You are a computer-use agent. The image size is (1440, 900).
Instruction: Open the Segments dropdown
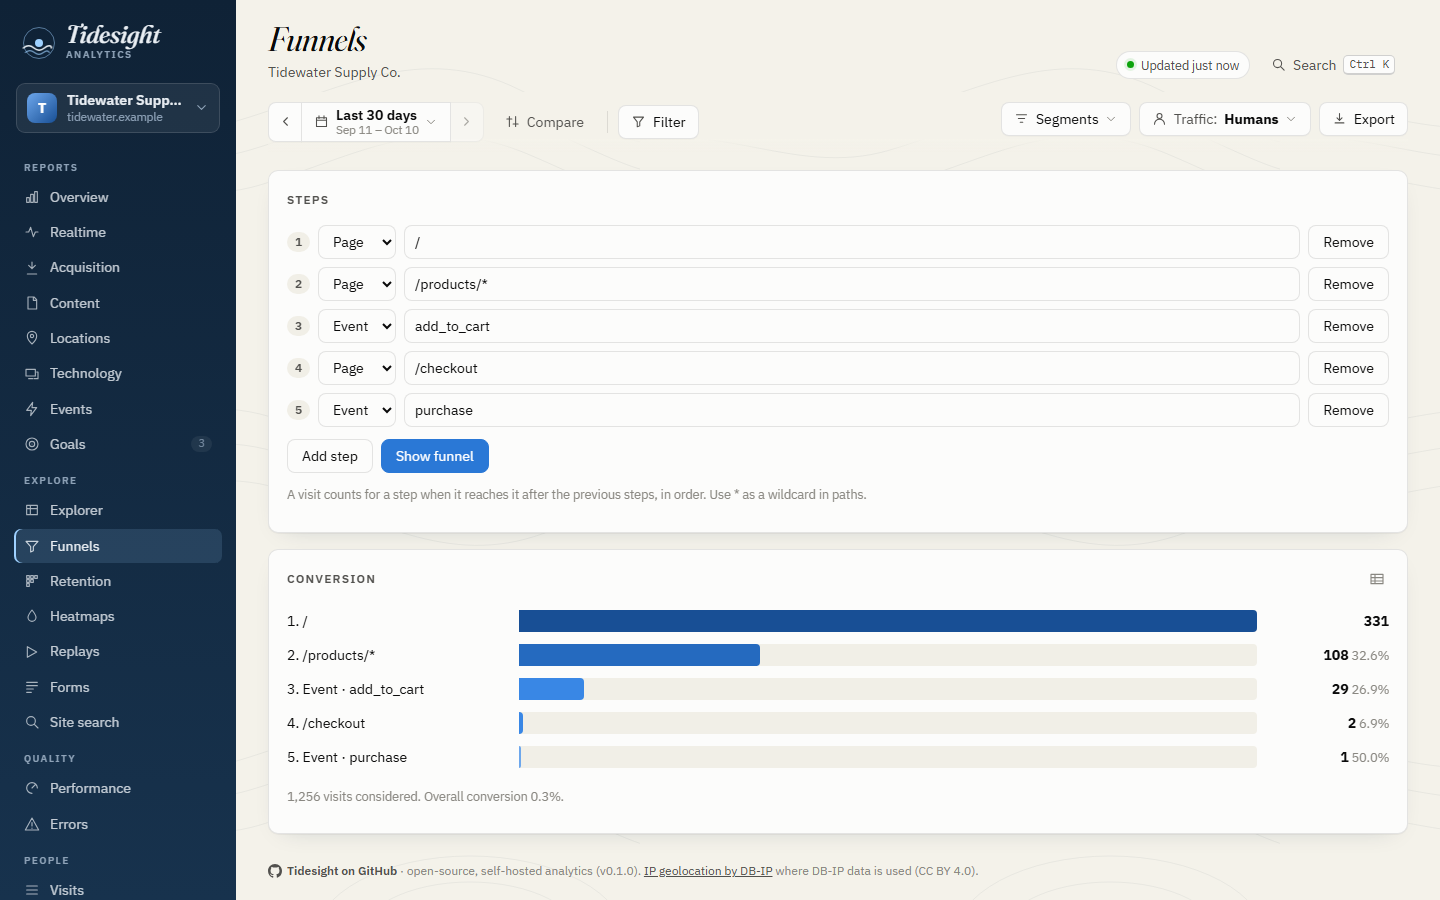click(1066, 119)
